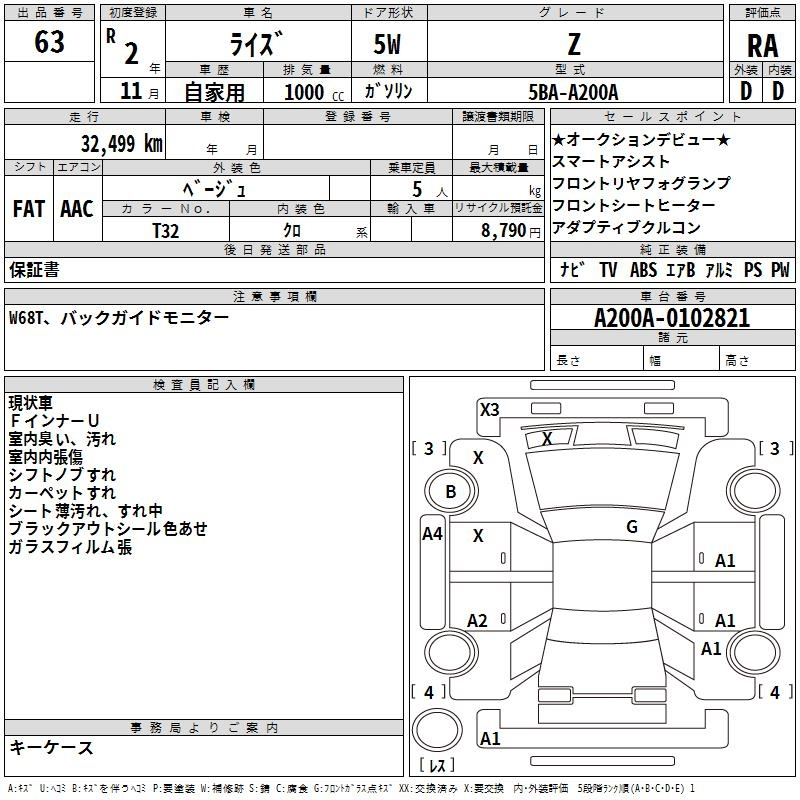This screenshot has height=800, width=800.
Task: Click the grade Z field
Action: coord(573,43)
